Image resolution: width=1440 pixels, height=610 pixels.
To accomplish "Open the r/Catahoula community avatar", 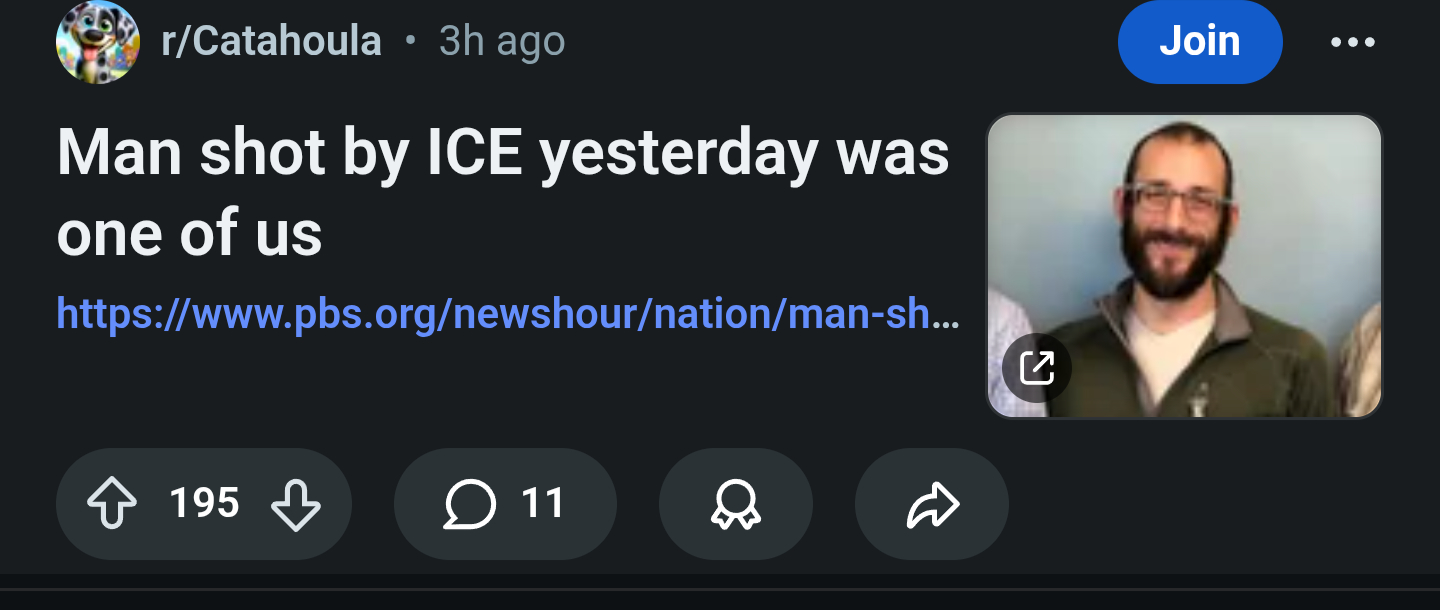I will 97,42.
